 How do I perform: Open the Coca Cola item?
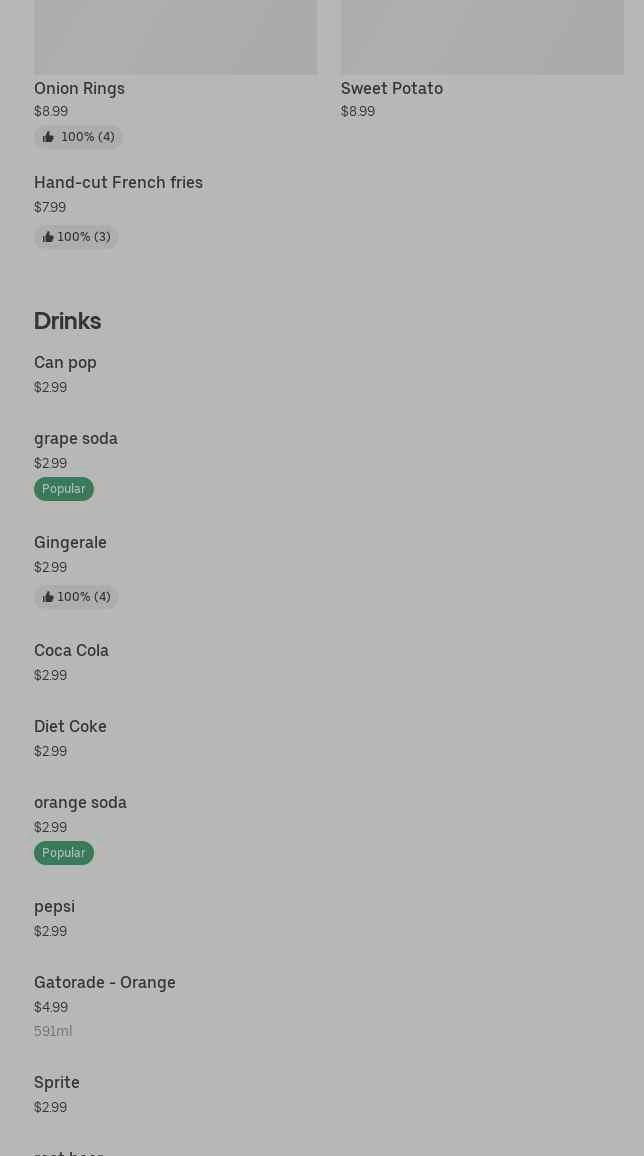coord(71,651)
